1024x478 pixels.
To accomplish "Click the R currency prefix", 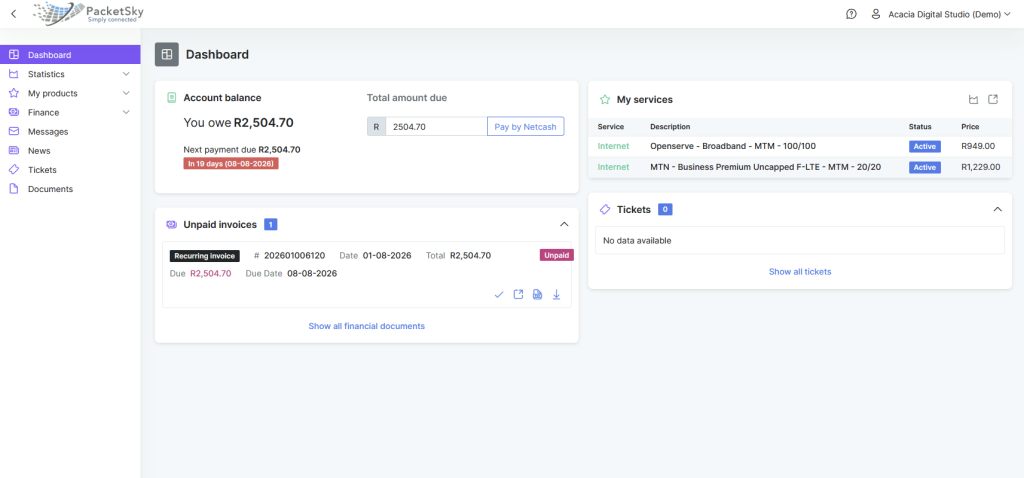I will tap(376, 127).
